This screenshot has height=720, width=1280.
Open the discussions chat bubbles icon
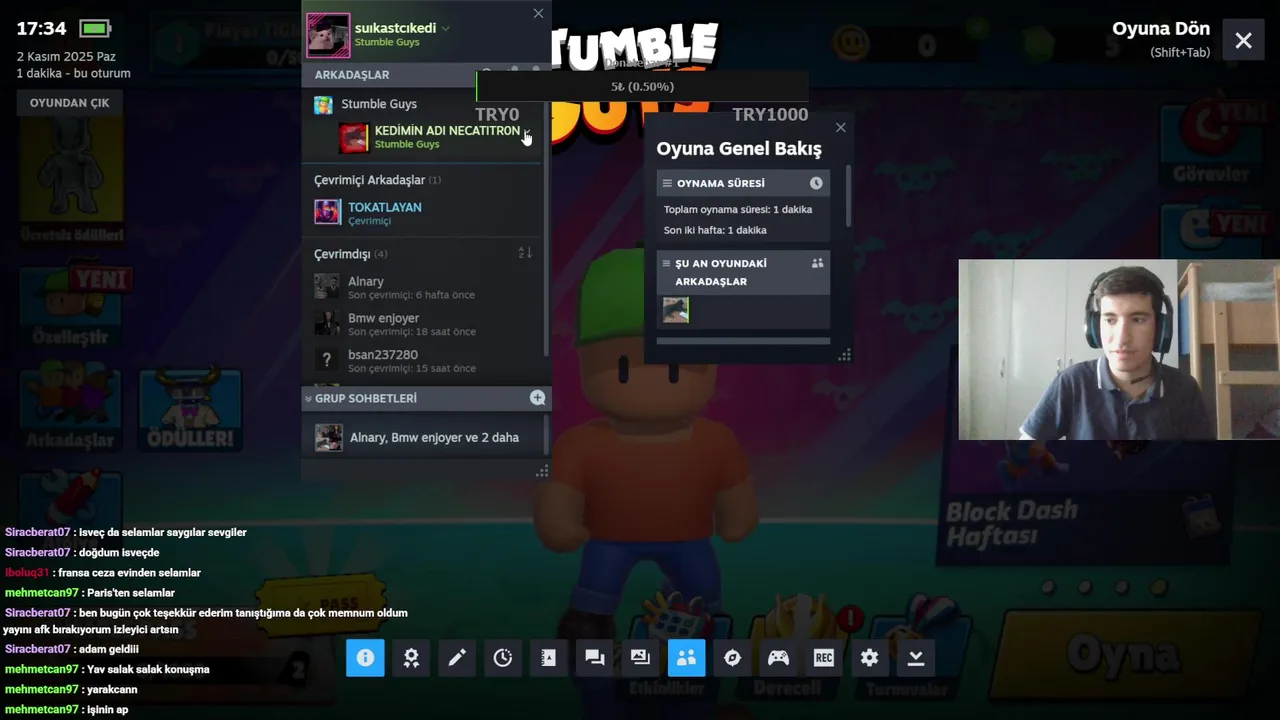pyautogui.click(x=595, y=658)
